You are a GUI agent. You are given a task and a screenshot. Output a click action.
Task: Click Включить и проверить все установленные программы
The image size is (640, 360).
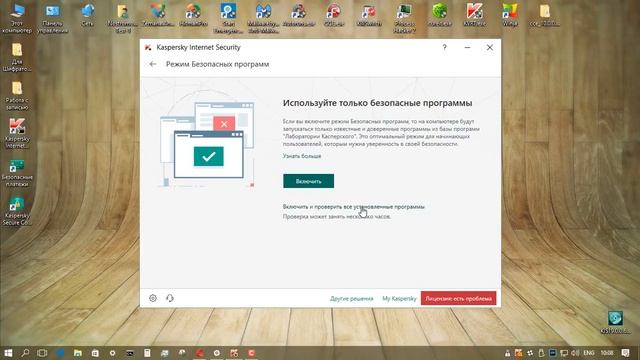[x=353, y=207]
